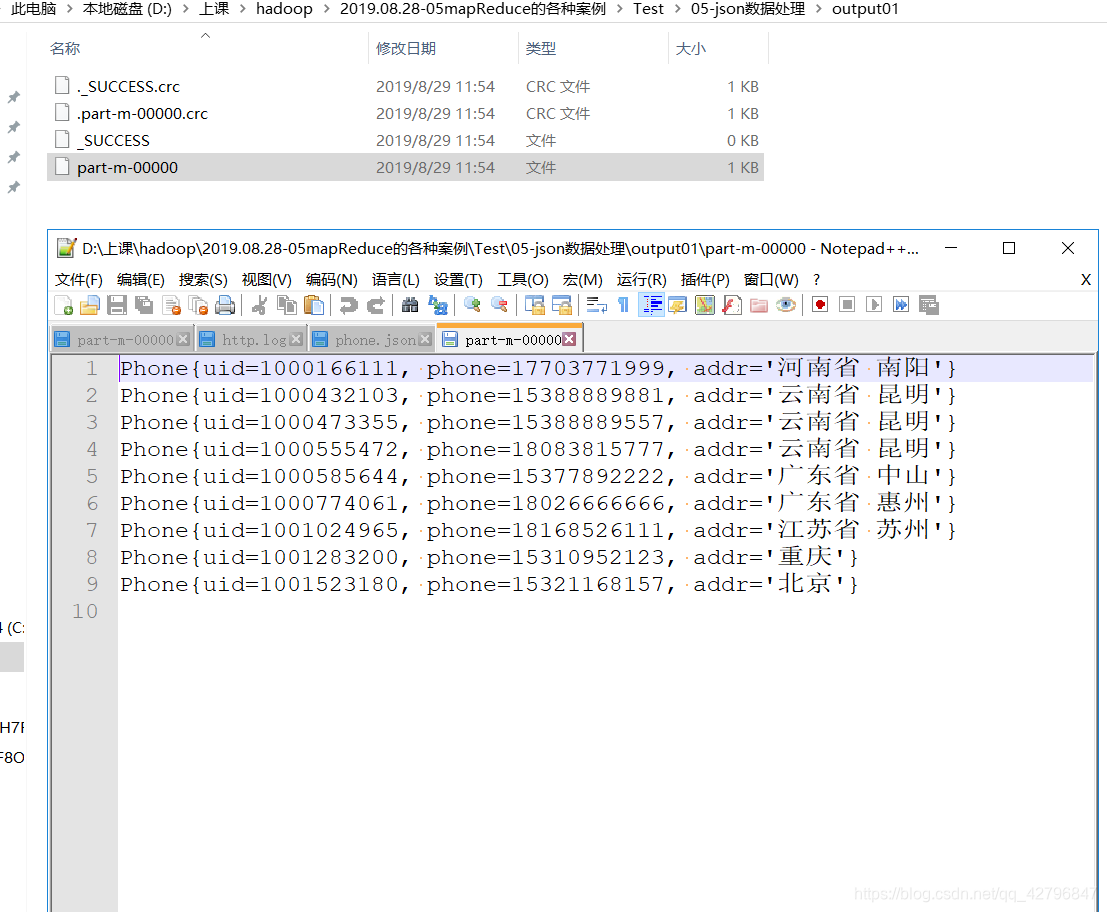
Task: Open Folder as Workspace toolbar icon
Action: 759,306
